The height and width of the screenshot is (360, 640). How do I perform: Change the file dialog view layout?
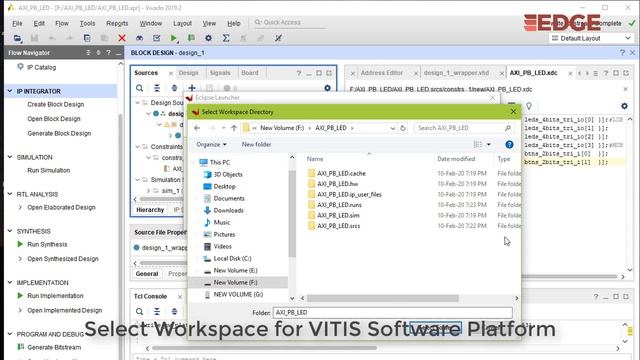tap(478, 144)
